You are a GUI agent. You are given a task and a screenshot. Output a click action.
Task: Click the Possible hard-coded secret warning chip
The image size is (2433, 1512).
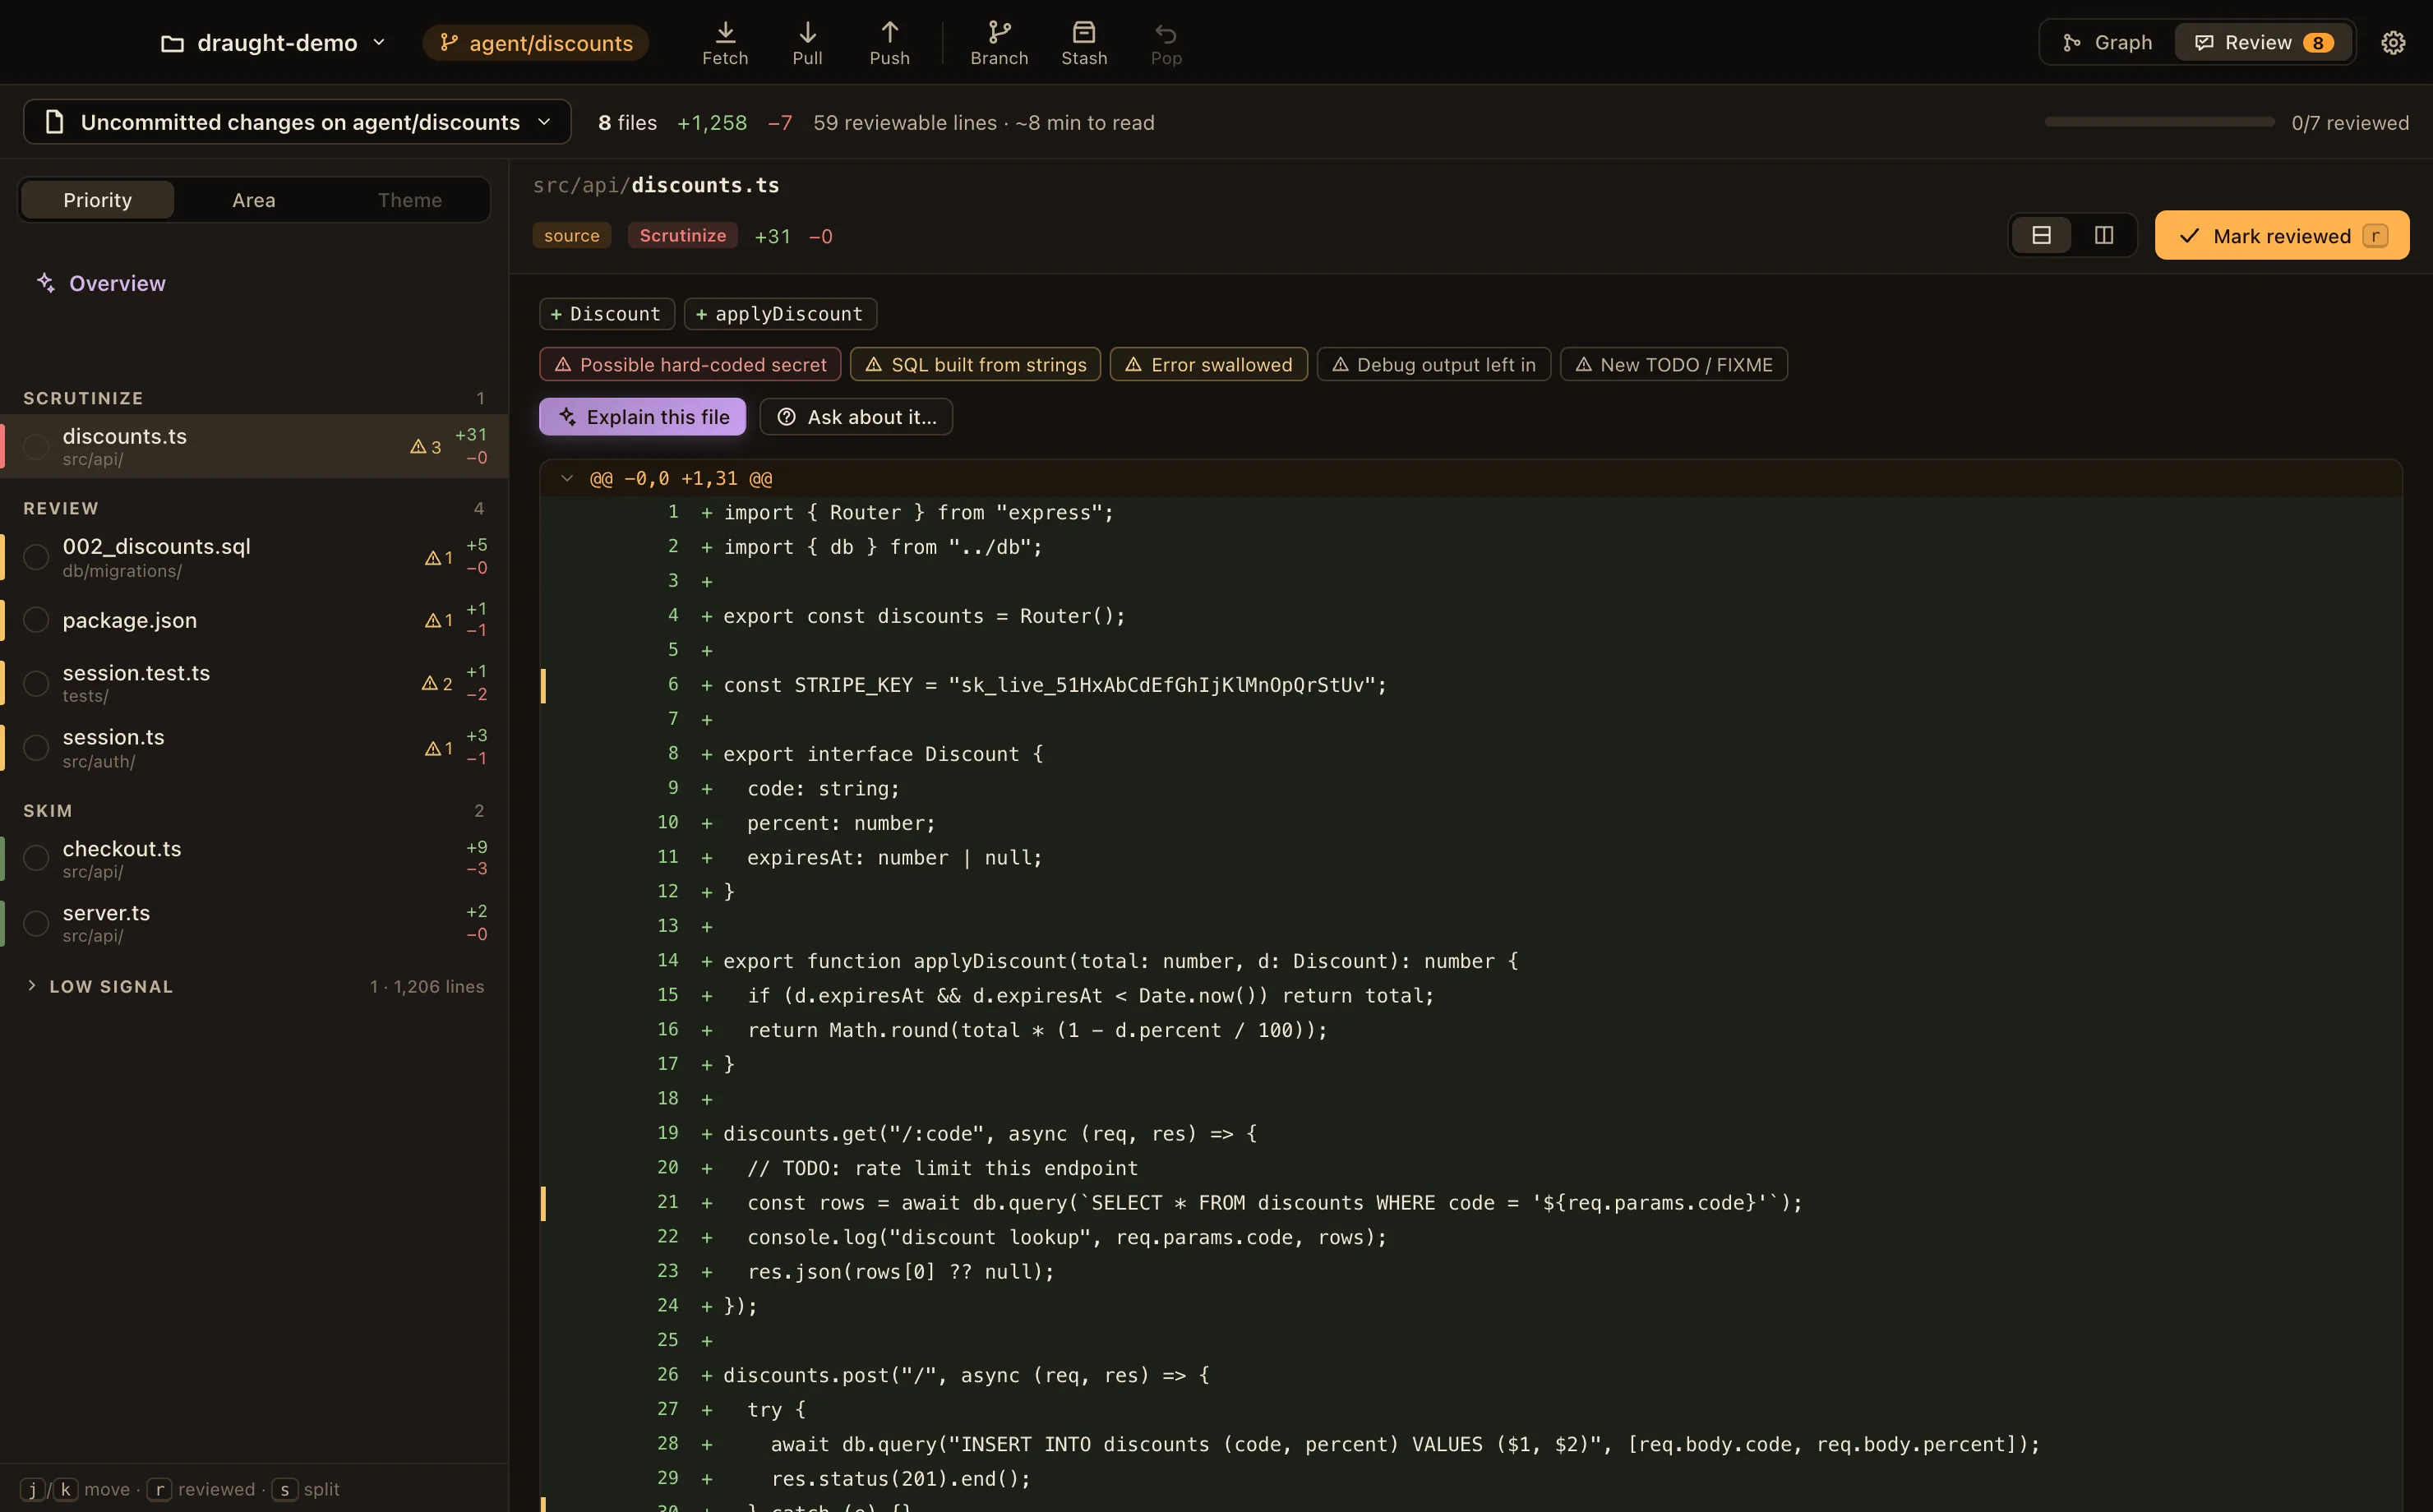[690, 364]
